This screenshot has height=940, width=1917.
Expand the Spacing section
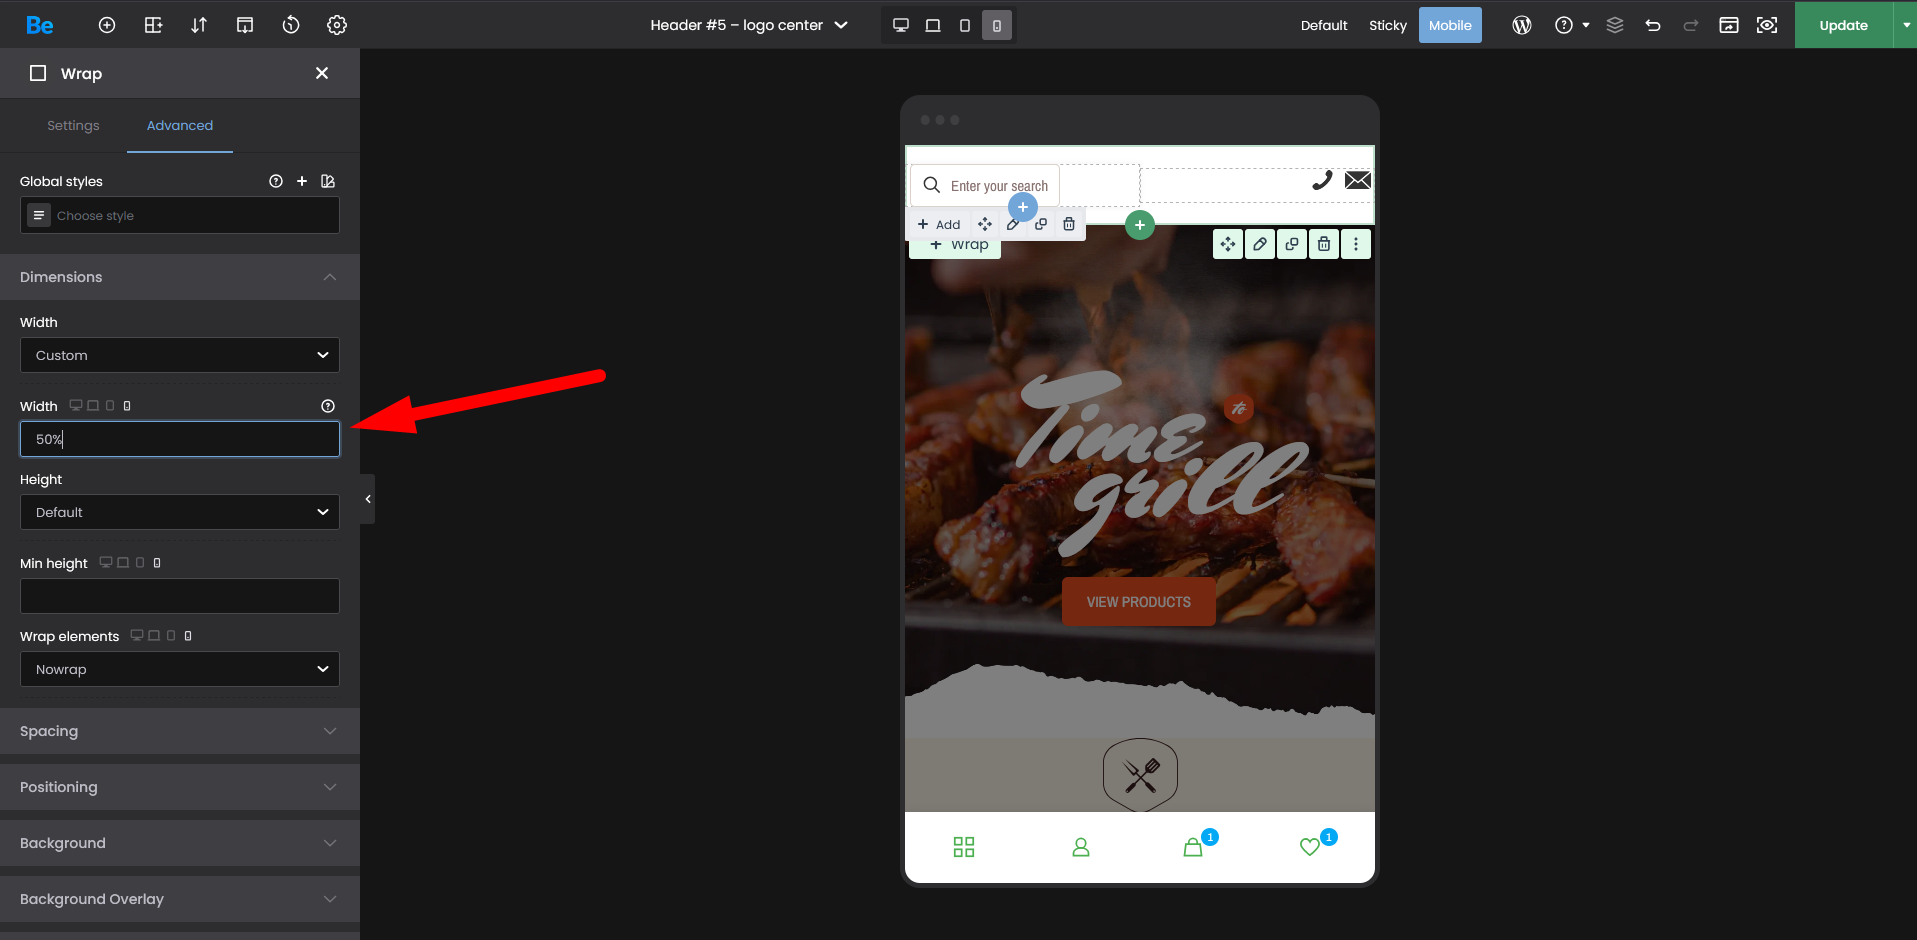tap(180, 731)
